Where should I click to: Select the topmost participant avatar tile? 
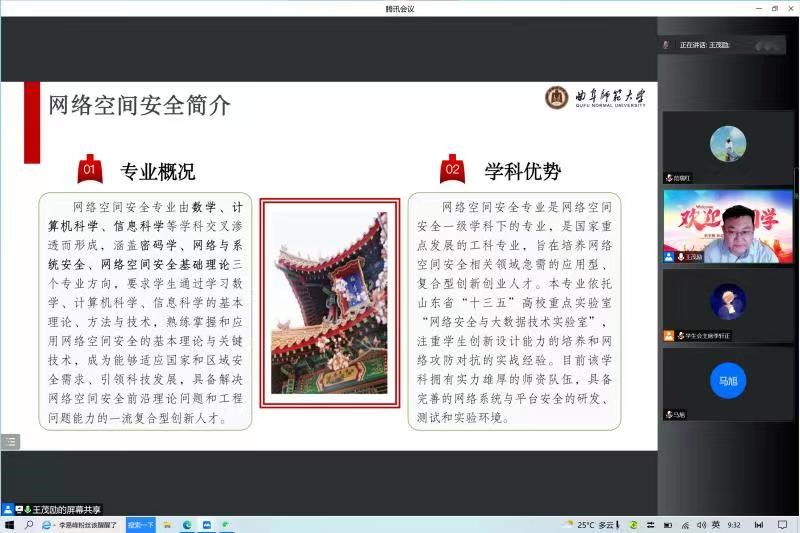[x=728, y=146]
